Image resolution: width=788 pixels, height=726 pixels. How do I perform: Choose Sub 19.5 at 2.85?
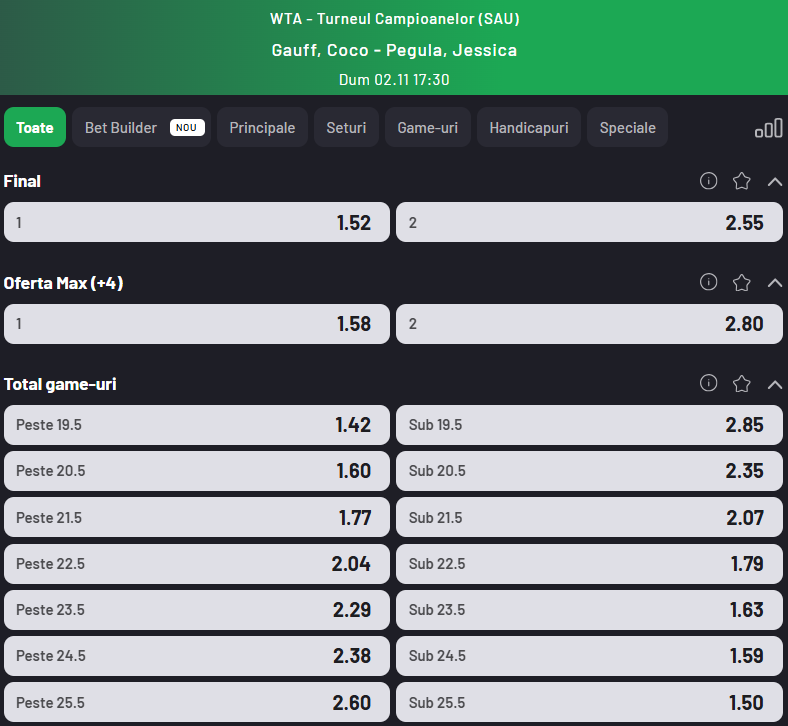[589, 425]
